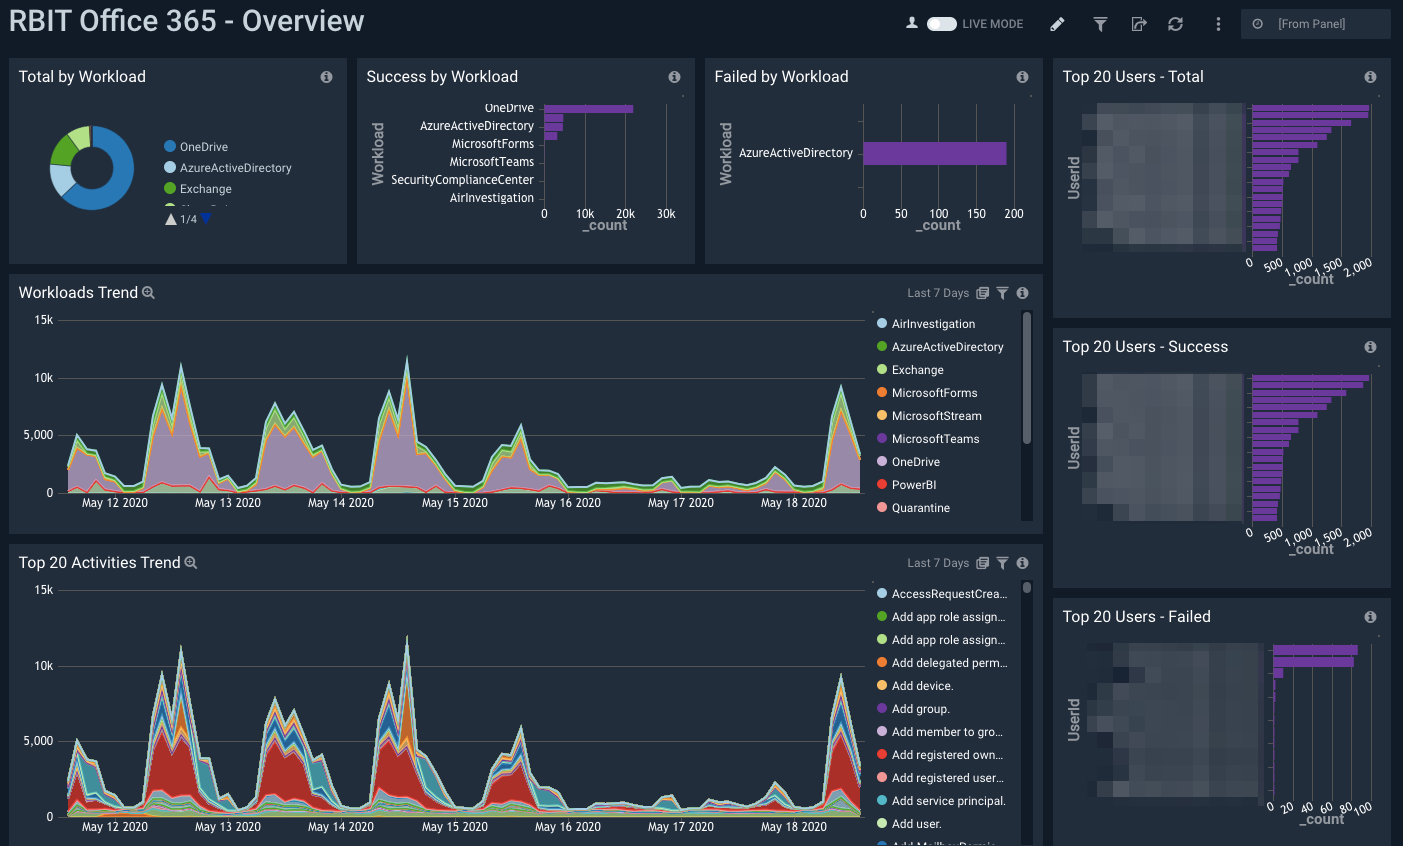Image resolution: width=1403 pixels, height=846 pixels.
Task: Toggle Add member to gro... legend entry
Action: tap(939, 732)
